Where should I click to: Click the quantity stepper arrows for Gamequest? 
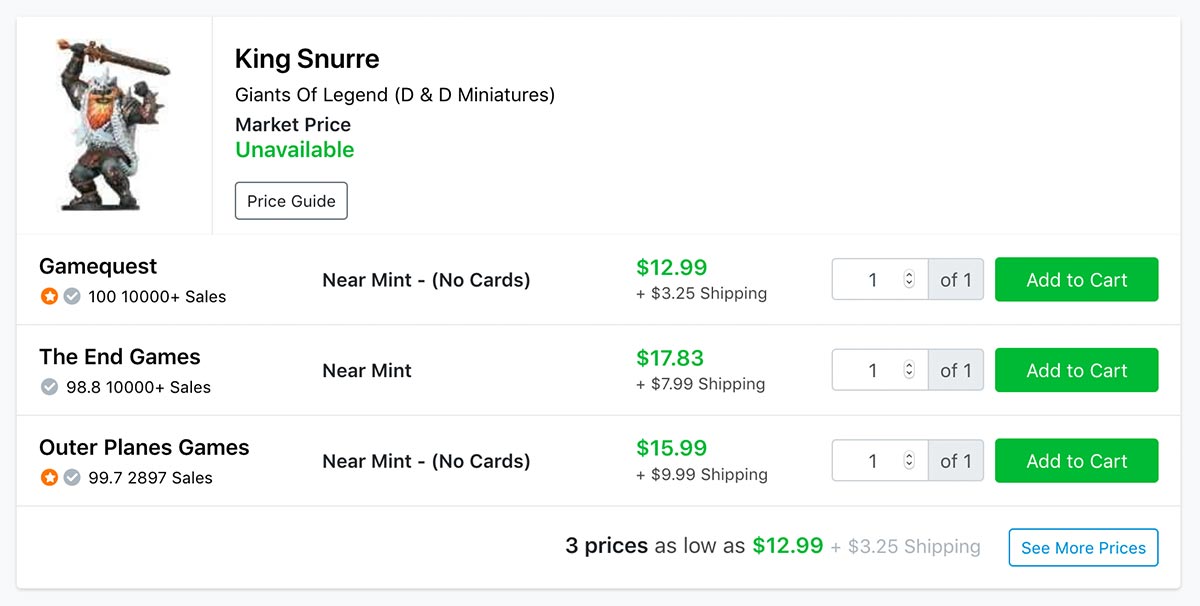tap(909, 280)
